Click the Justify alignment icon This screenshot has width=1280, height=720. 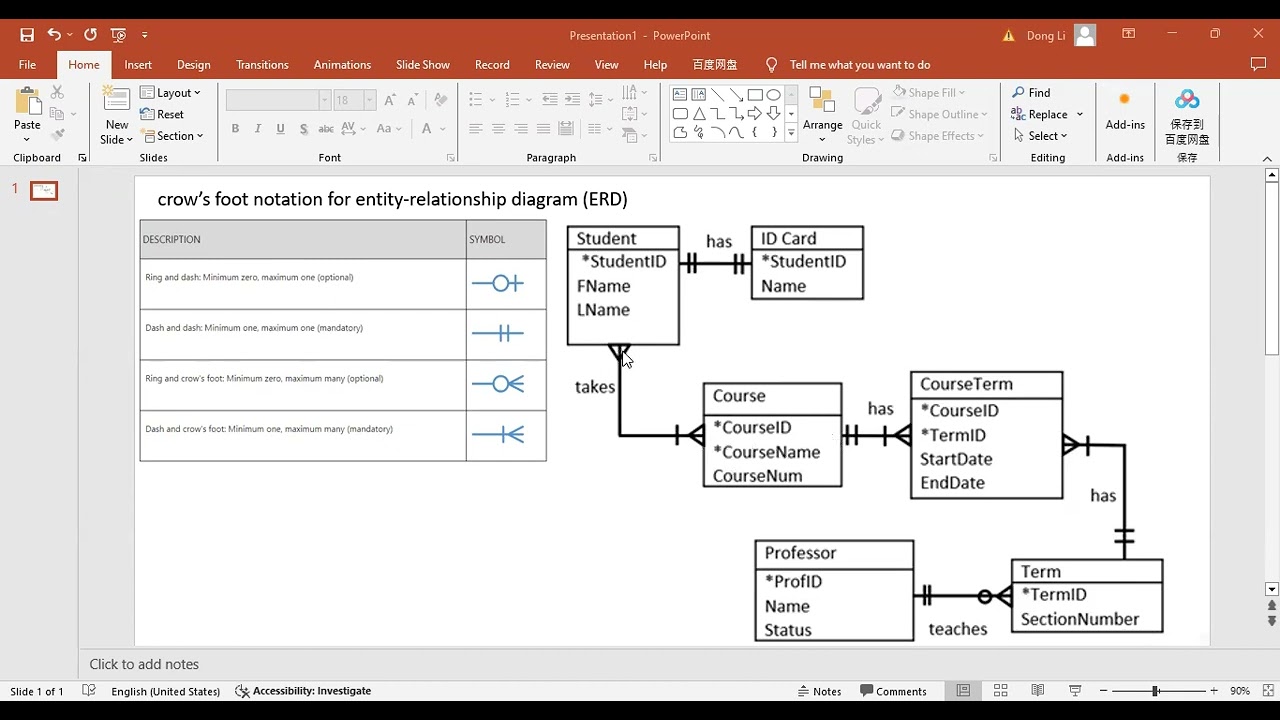[x=543, y=129]
